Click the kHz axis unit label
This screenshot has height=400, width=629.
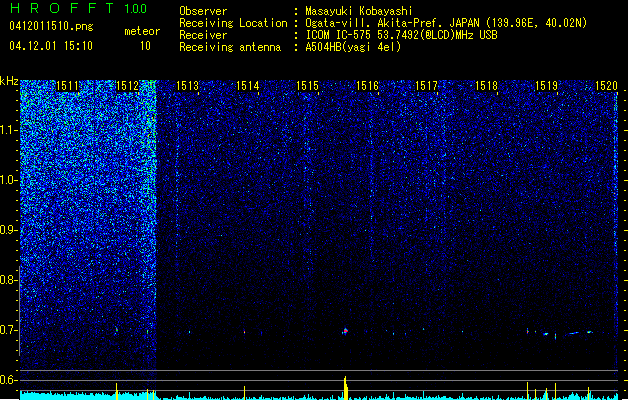(9, 81)
